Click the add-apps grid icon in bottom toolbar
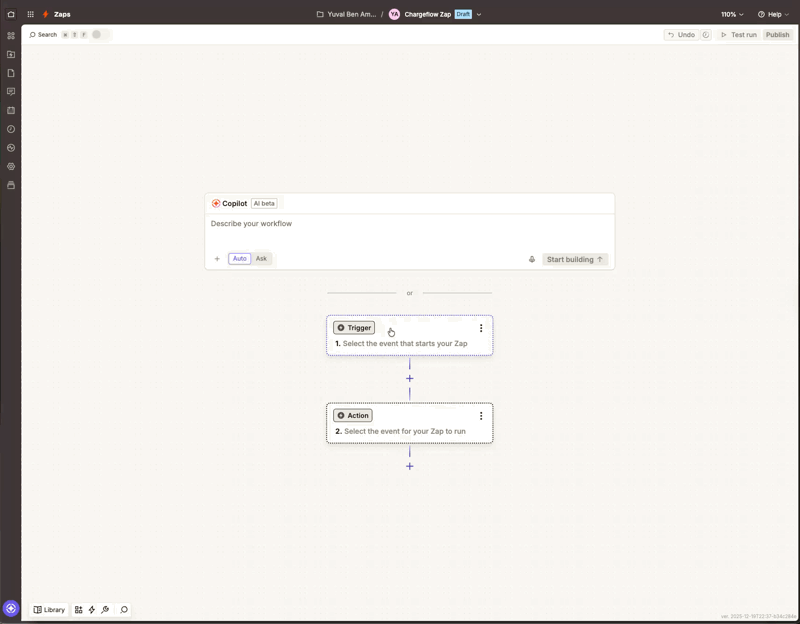Image resolution: width=800 pixels, height=624 pixels. coord(78,610)
